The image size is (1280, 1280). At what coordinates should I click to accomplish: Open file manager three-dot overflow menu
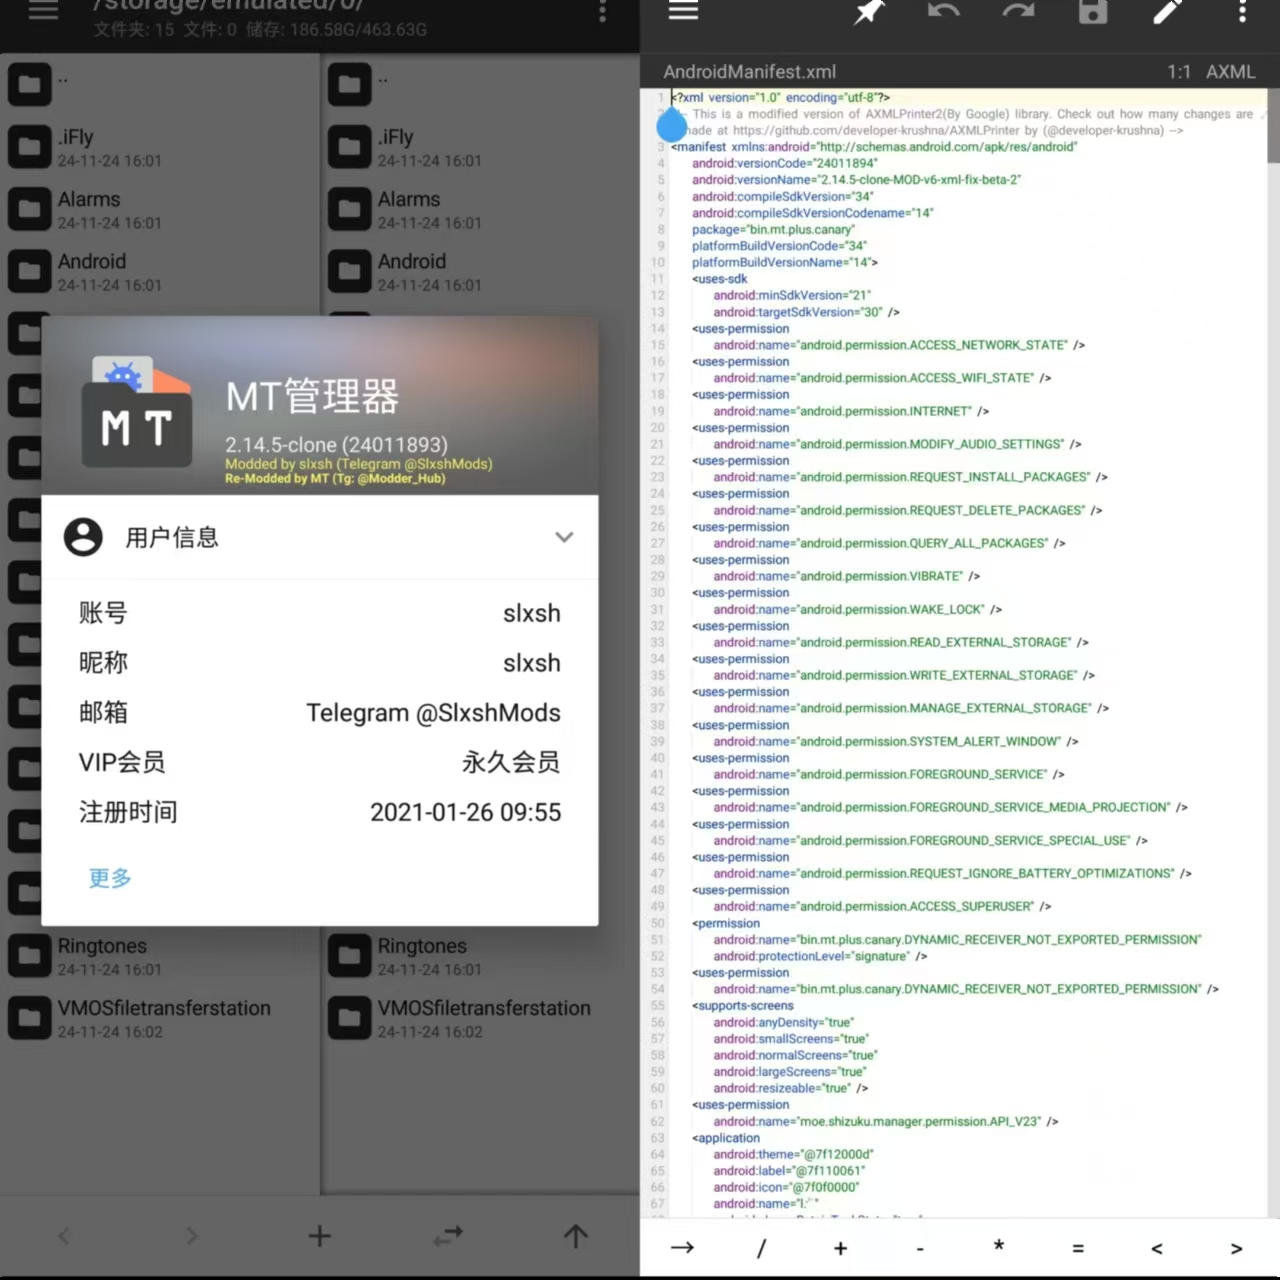[x=602, y=11]
